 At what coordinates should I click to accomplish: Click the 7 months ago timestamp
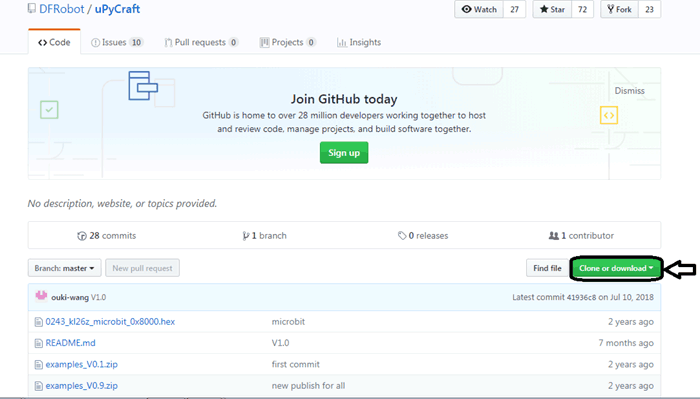[x=626, y=343]
